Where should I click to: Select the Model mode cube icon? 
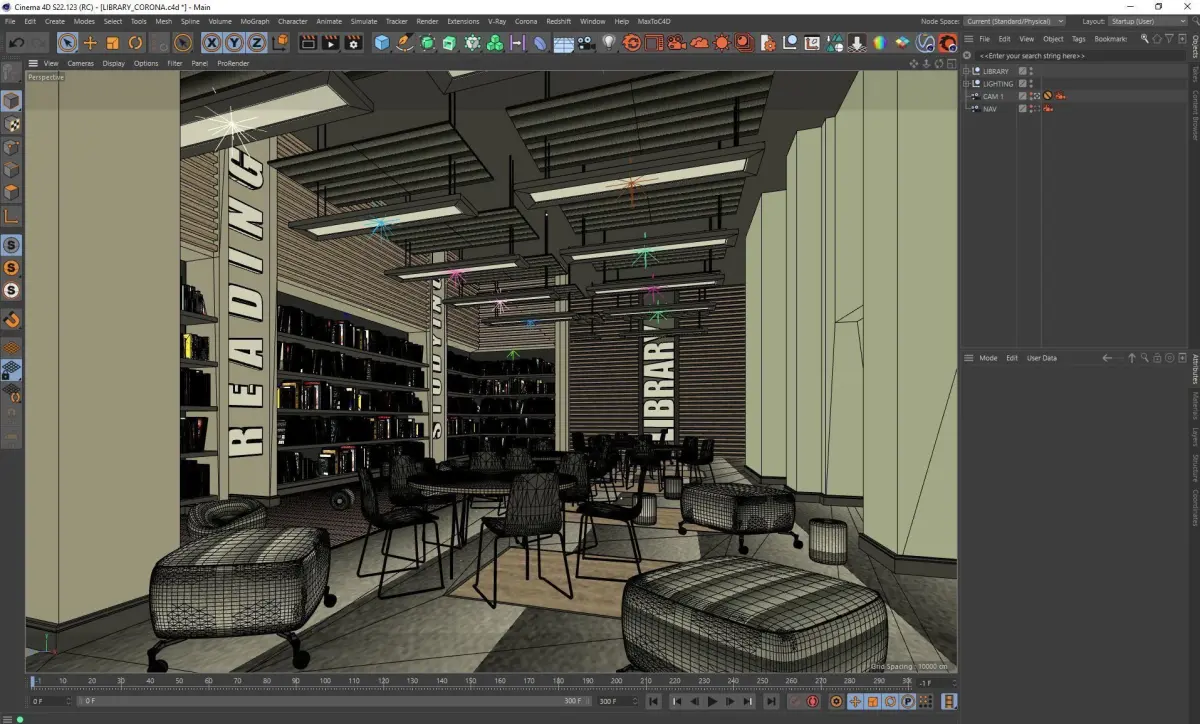[11, 101]
